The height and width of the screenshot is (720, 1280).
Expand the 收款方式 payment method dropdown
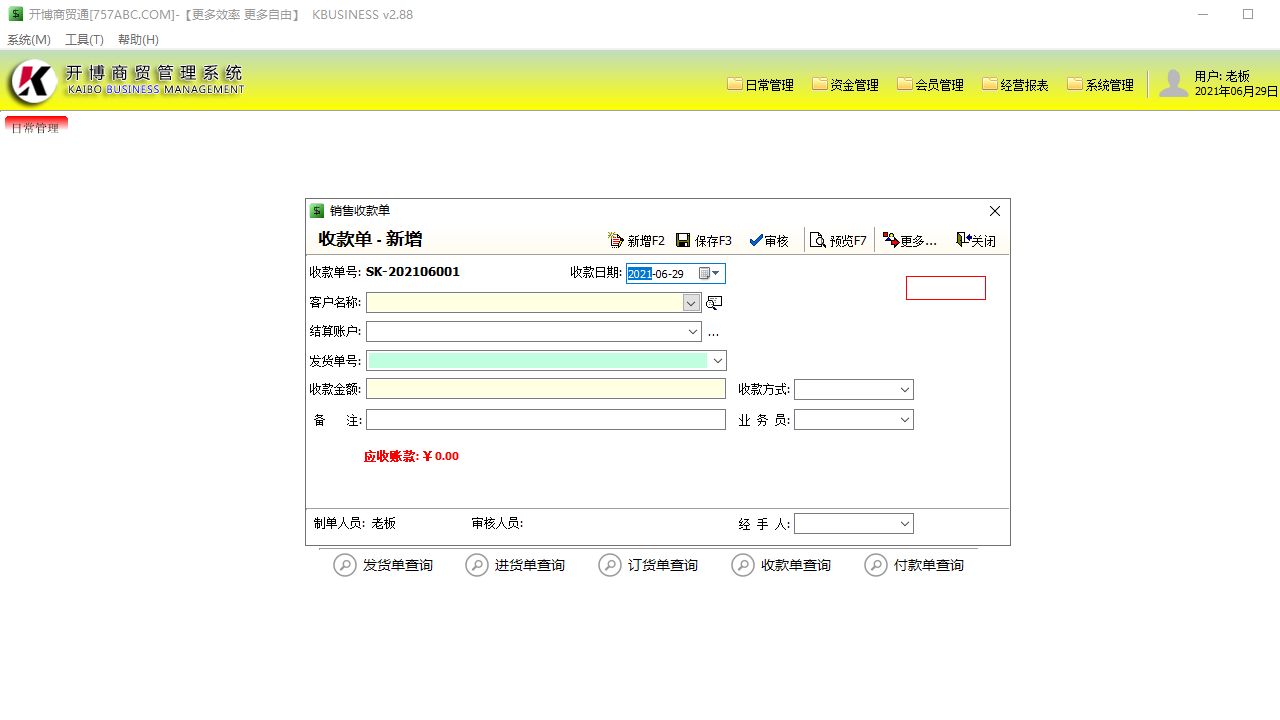[905, 389]
